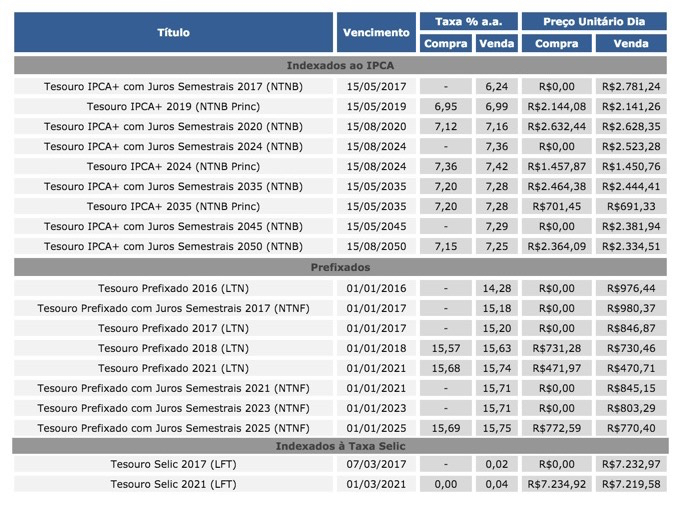Click the Título column header

pos(173,32)
